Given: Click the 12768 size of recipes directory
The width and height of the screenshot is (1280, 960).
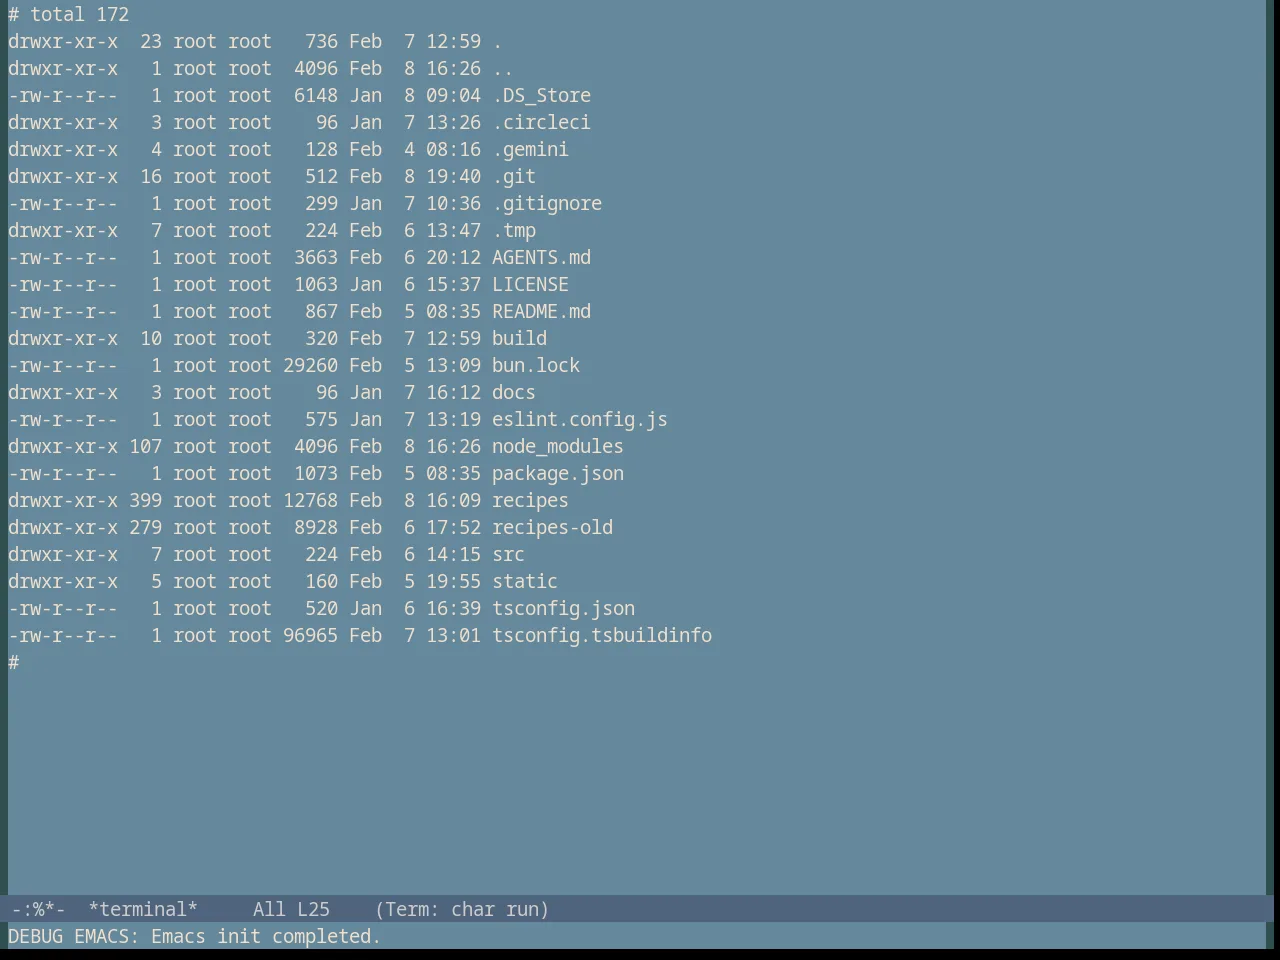Looking at the screenshot, I should click(x=310, y=500).
